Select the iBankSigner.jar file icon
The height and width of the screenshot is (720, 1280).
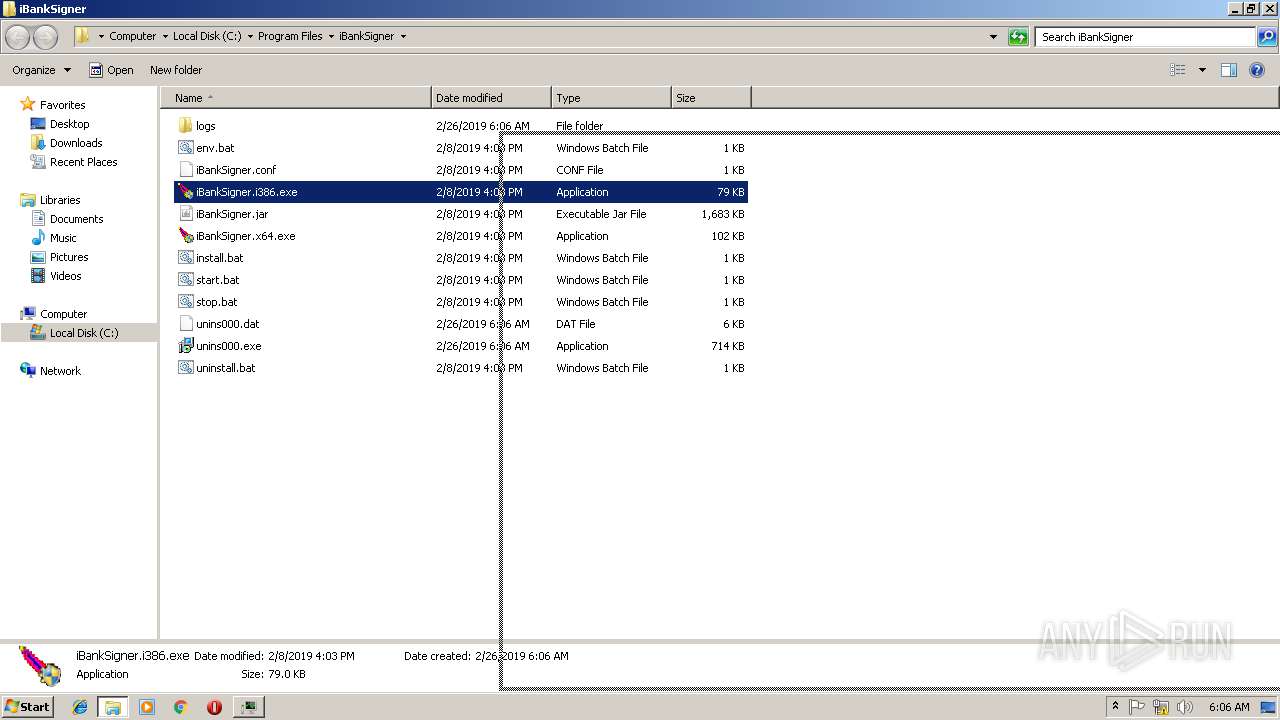[185, 214]
